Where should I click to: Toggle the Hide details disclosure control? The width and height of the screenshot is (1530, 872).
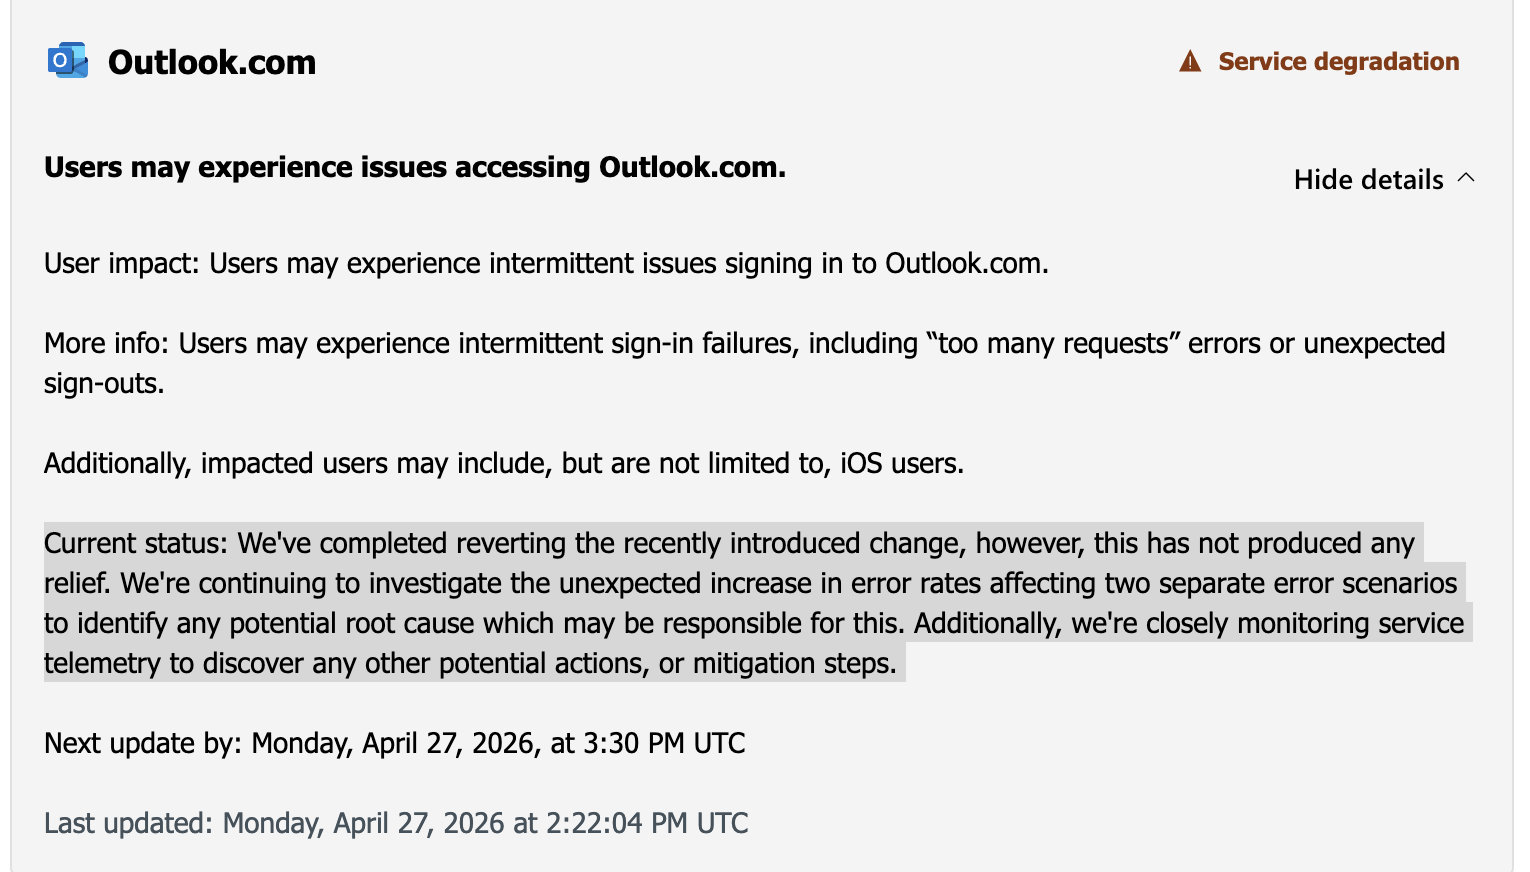1384,179
